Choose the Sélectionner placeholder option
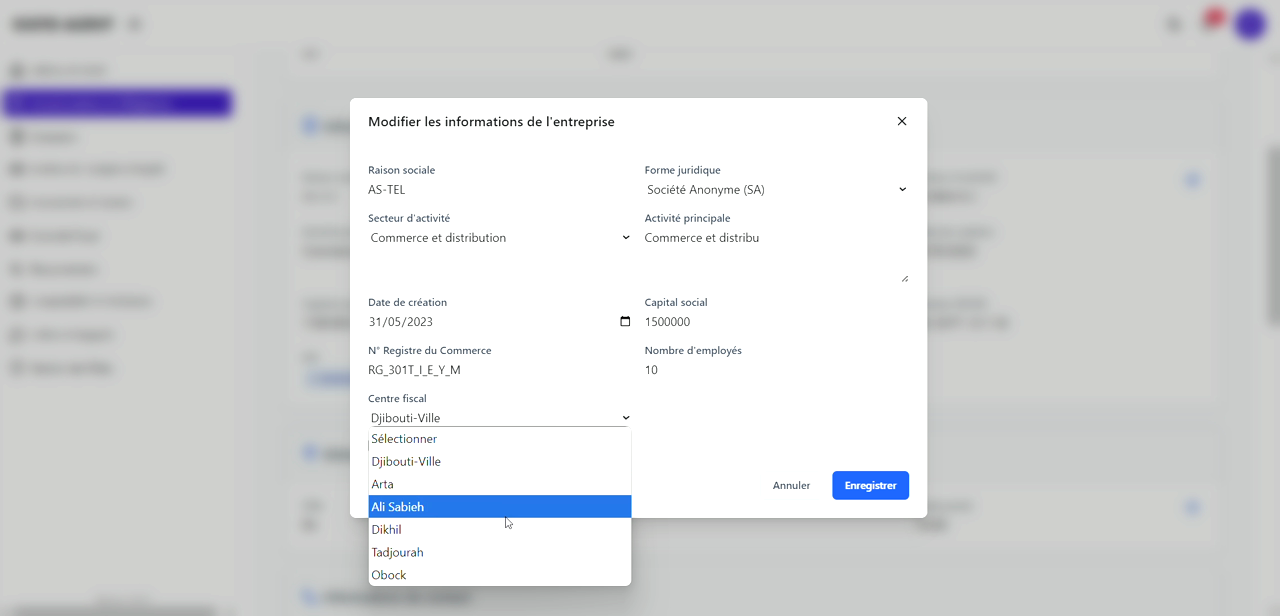1280x616 pixels. tap(499, 439)
